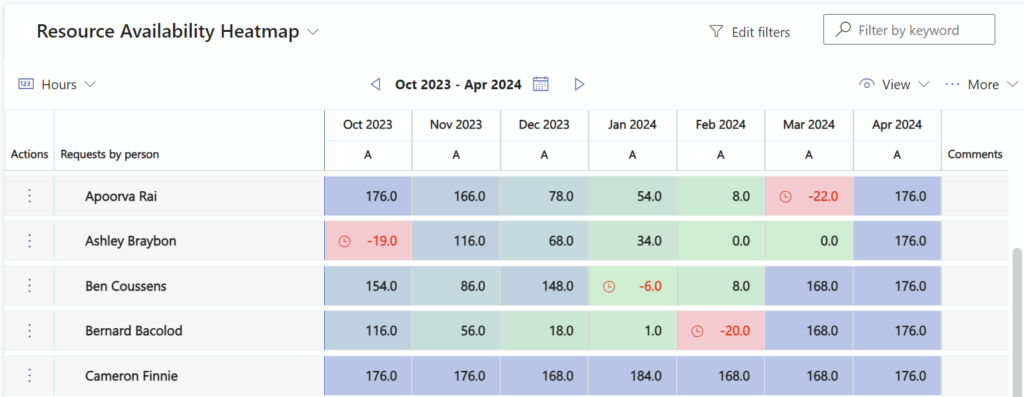
Task: Open actions menu for Ben Coussens
Action: (x=29, y=285)
